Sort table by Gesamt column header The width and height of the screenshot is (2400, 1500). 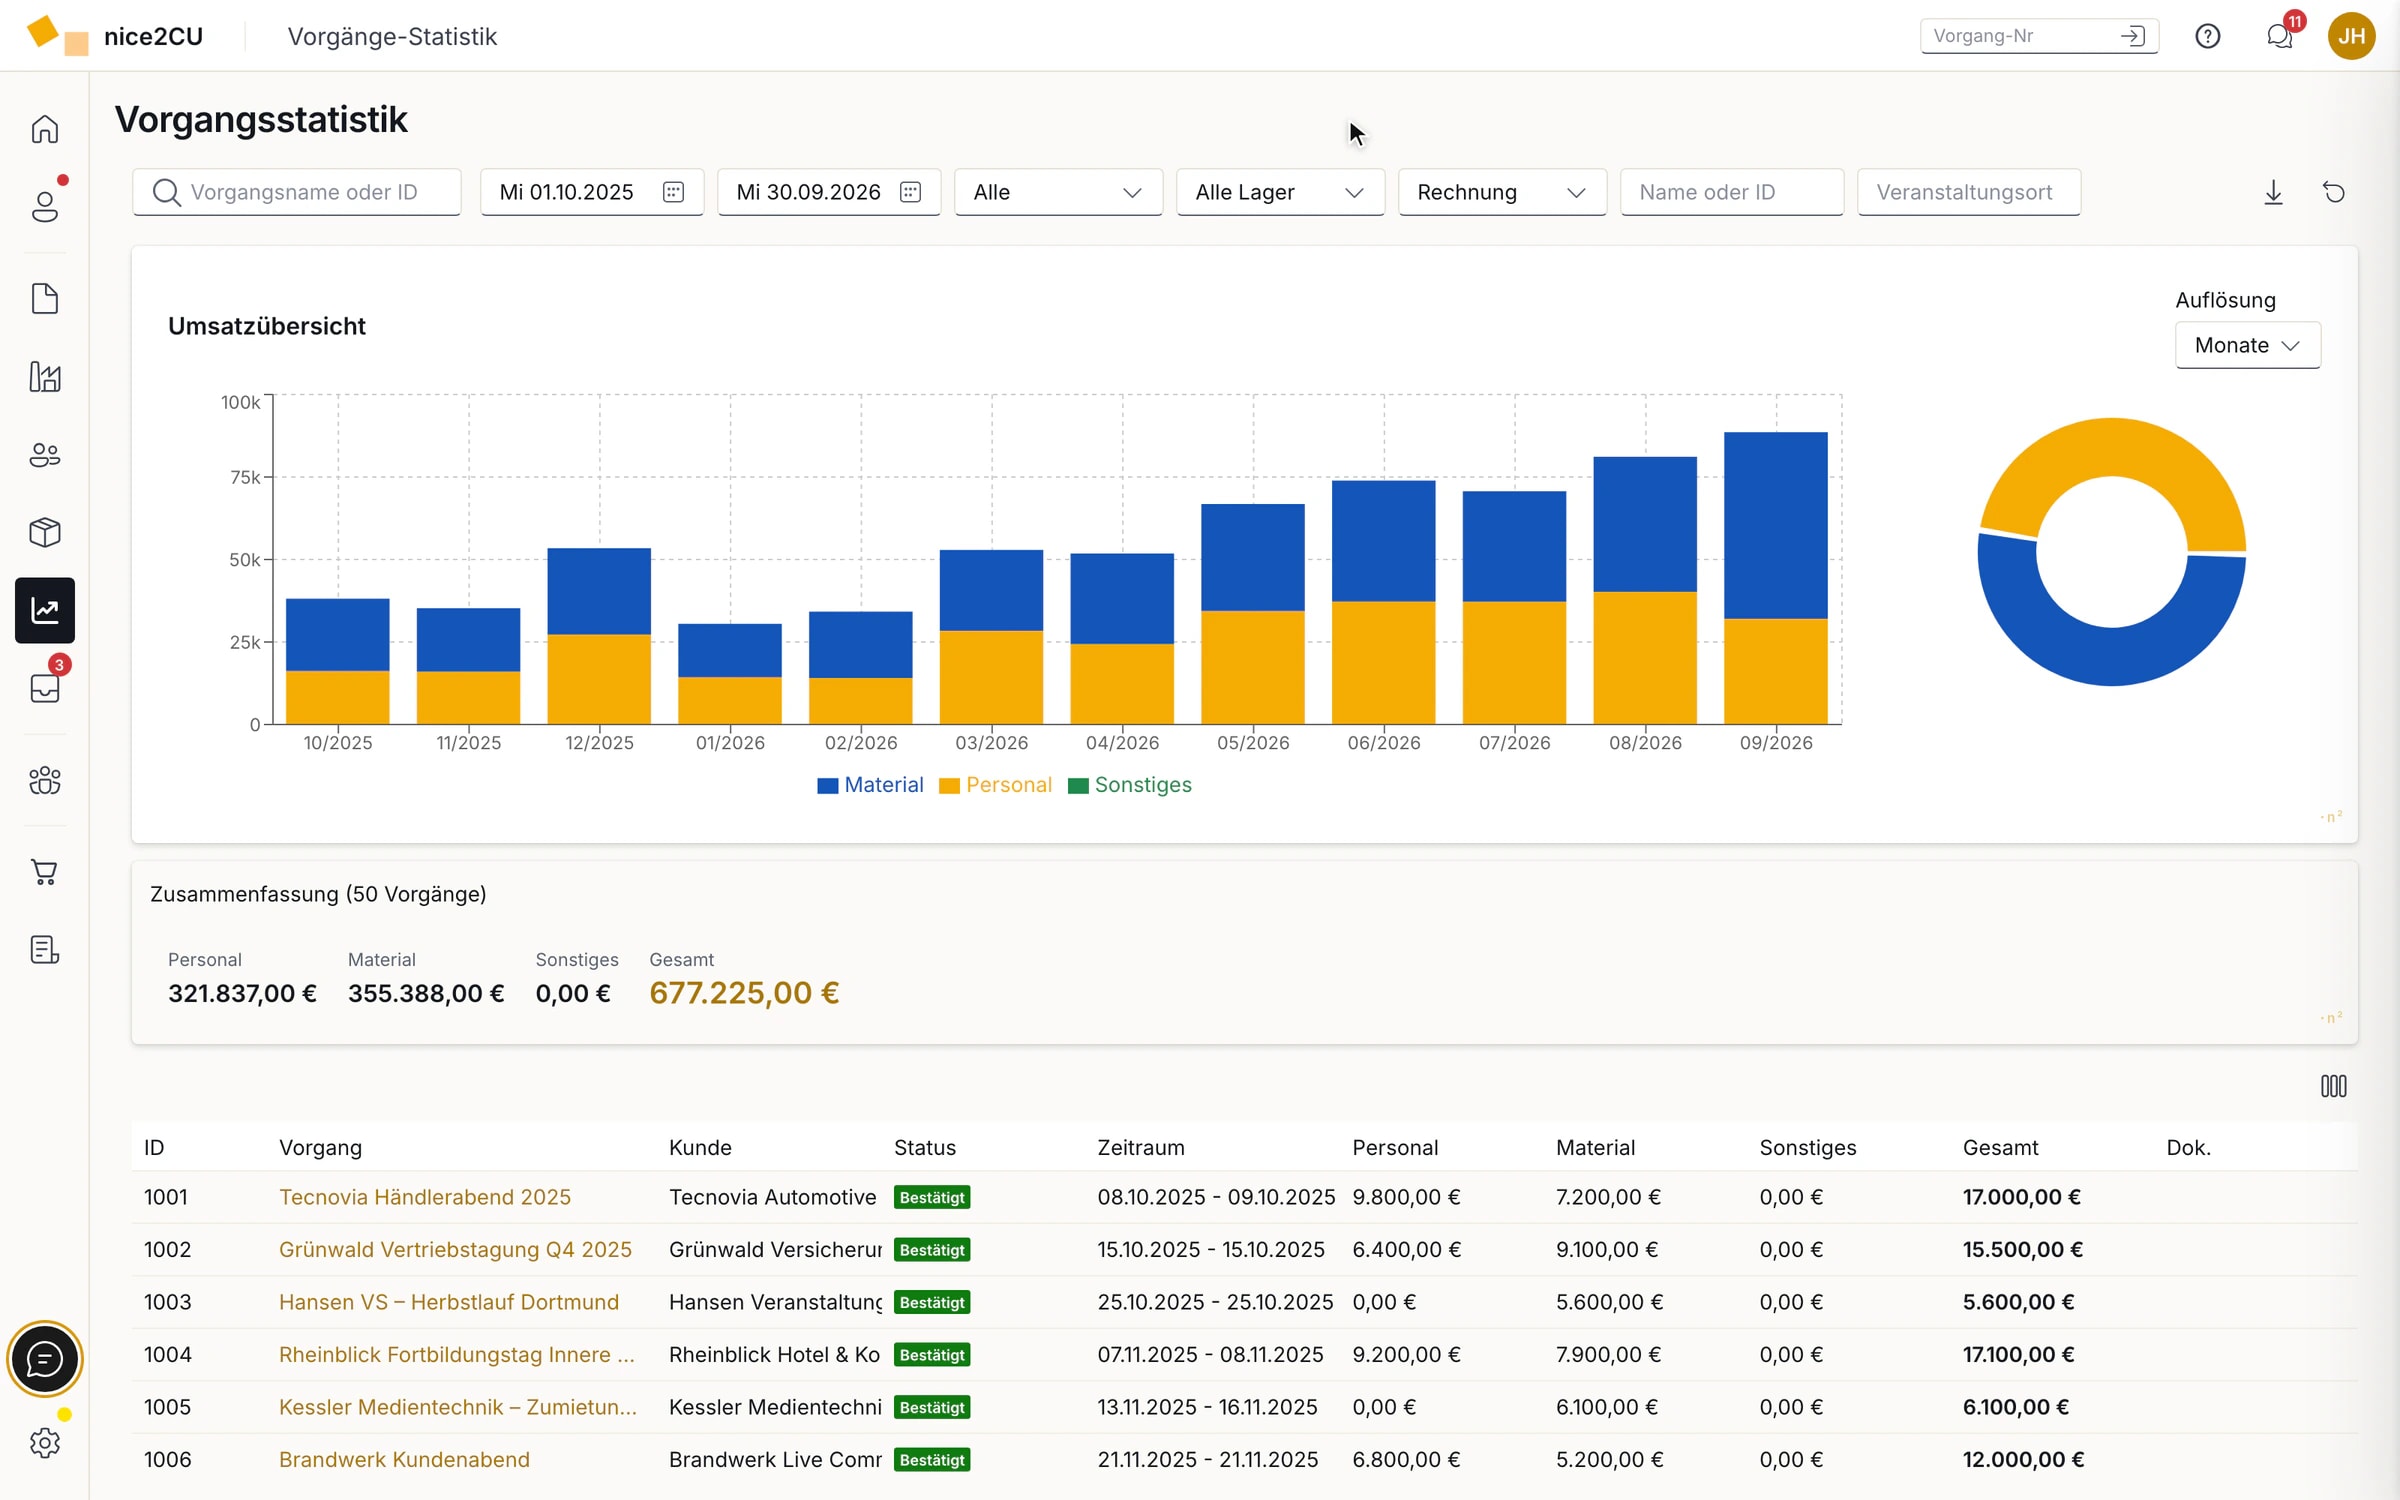pyautogui.click(x=2000, y=1147)
